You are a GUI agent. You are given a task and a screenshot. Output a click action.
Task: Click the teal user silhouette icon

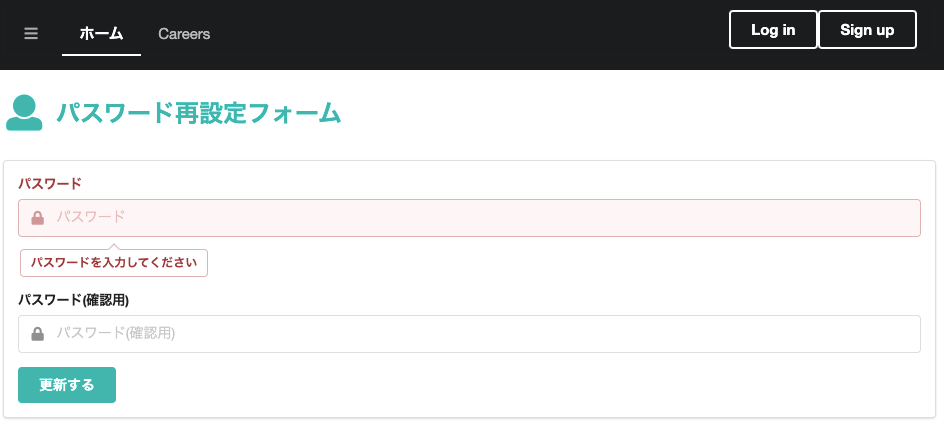click(x=24, y=113)
